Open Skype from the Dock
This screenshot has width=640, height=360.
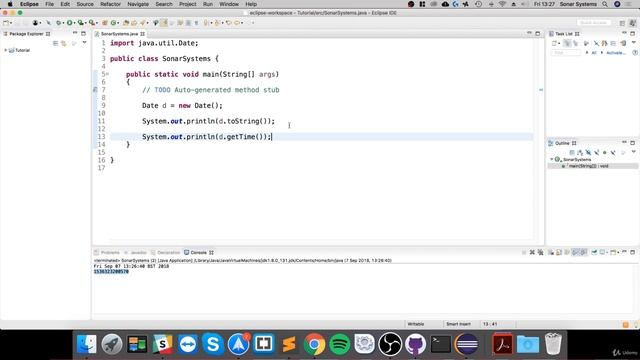click(x=213, y=344)
